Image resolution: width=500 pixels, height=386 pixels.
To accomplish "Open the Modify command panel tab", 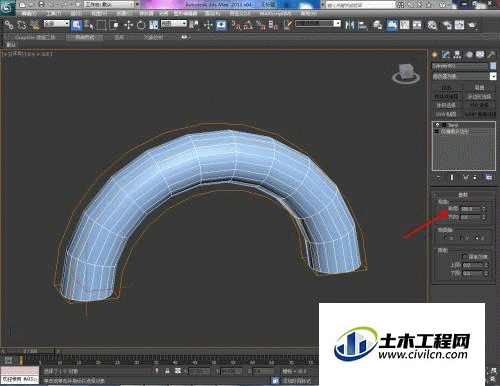I will (x=446, y=55).
